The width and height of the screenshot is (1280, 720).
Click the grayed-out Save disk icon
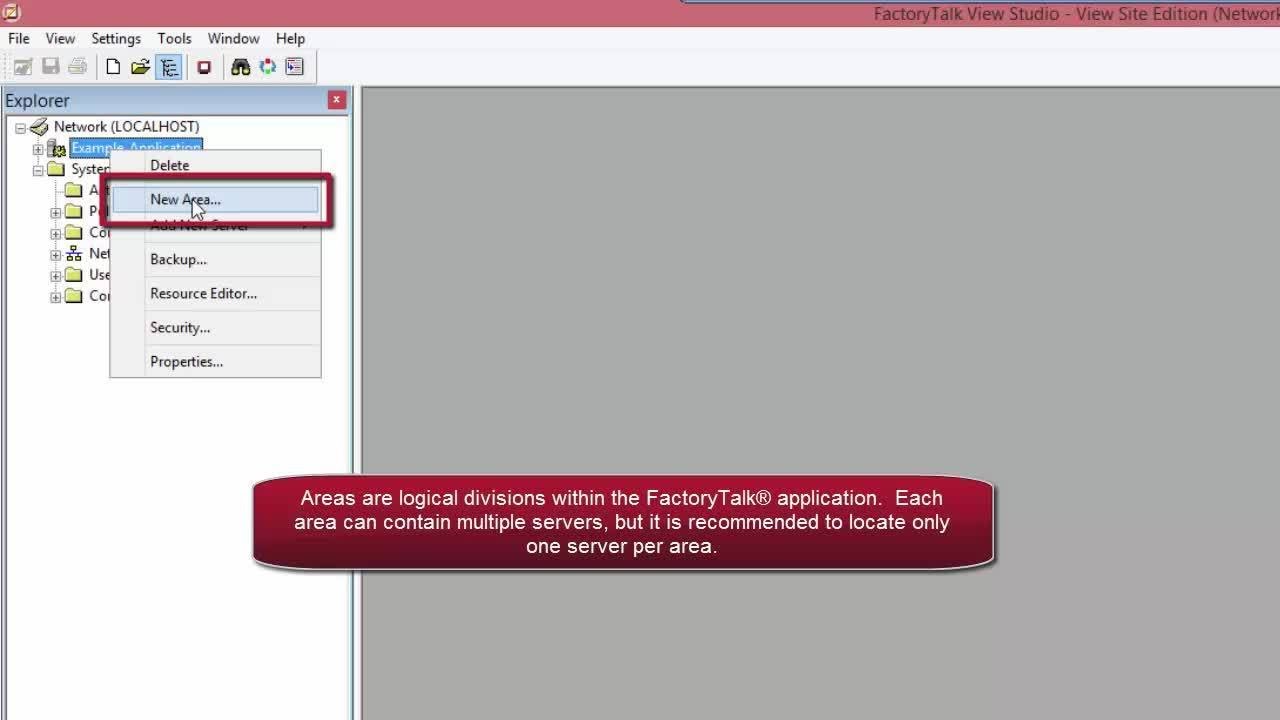[50, 67]
